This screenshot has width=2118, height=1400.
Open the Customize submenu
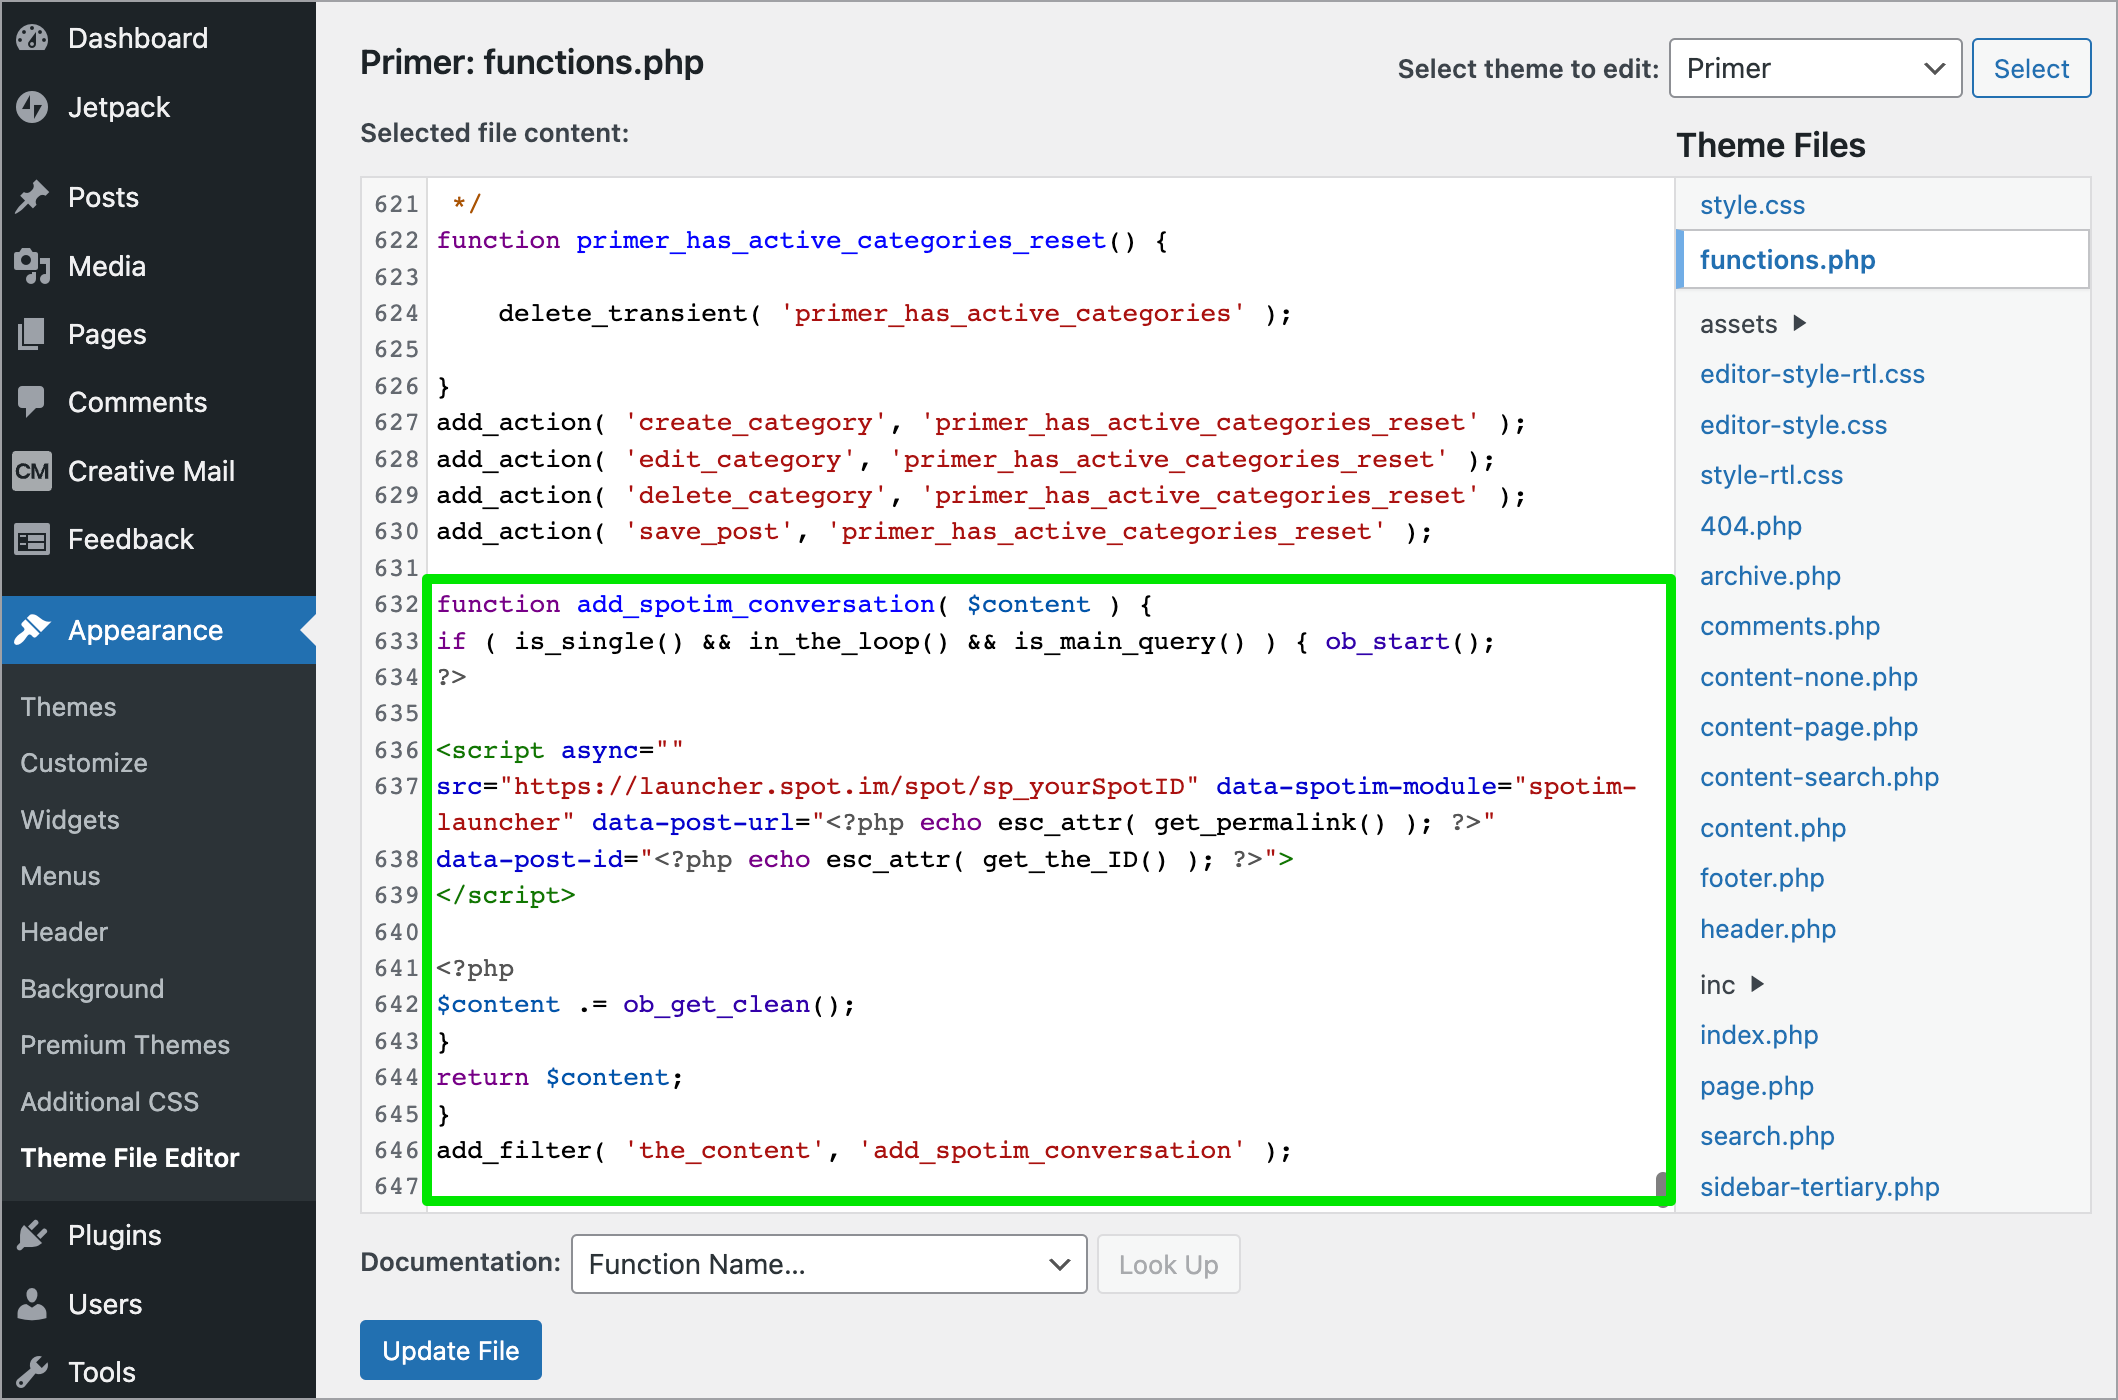[84, 763]
